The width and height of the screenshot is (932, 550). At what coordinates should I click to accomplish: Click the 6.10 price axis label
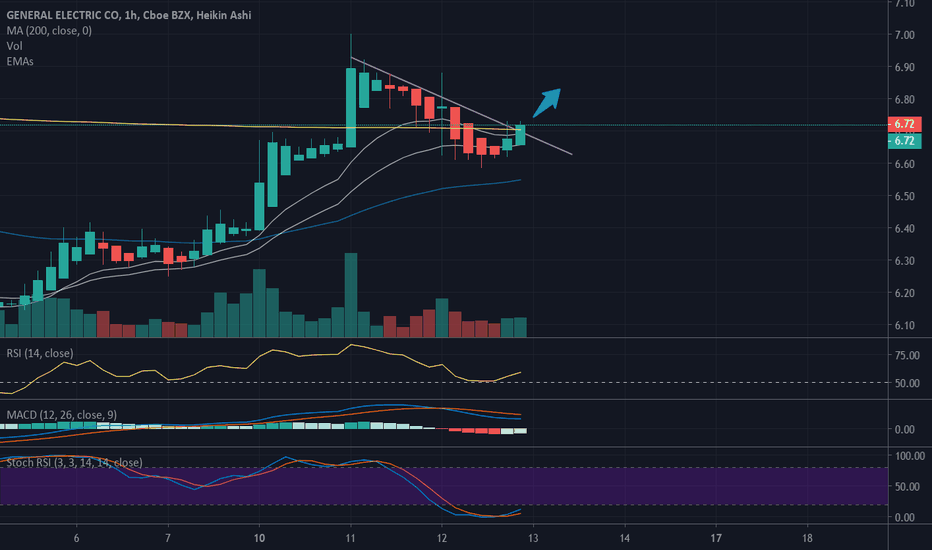click(x=905, y=325)
